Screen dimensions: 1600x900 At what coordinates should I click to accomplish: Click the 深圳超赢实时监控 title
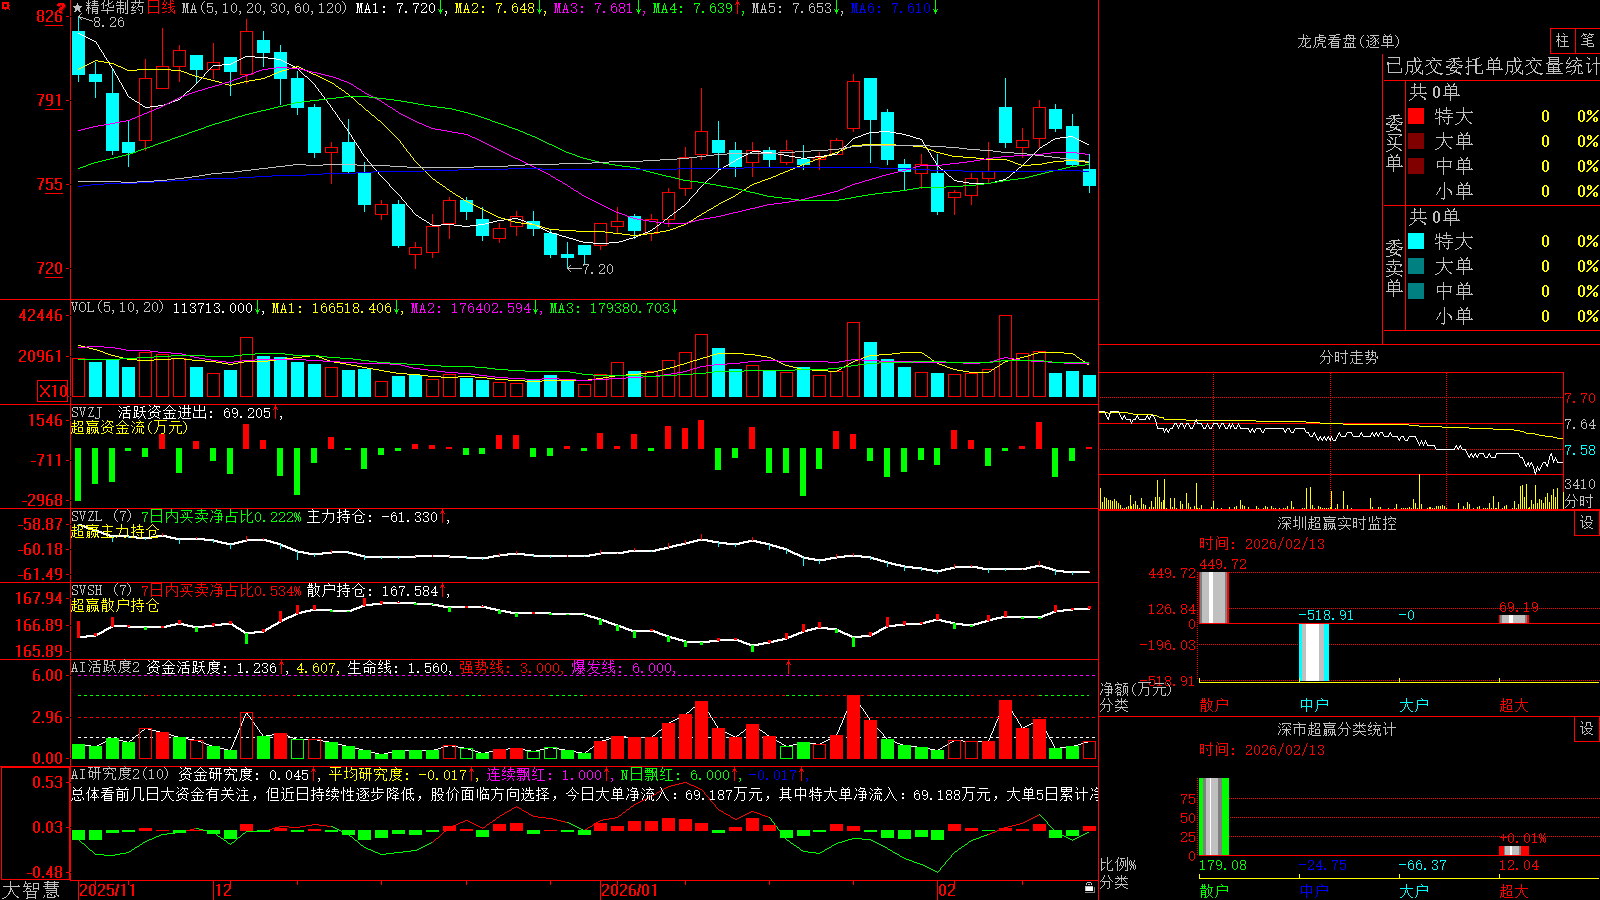1337,523
